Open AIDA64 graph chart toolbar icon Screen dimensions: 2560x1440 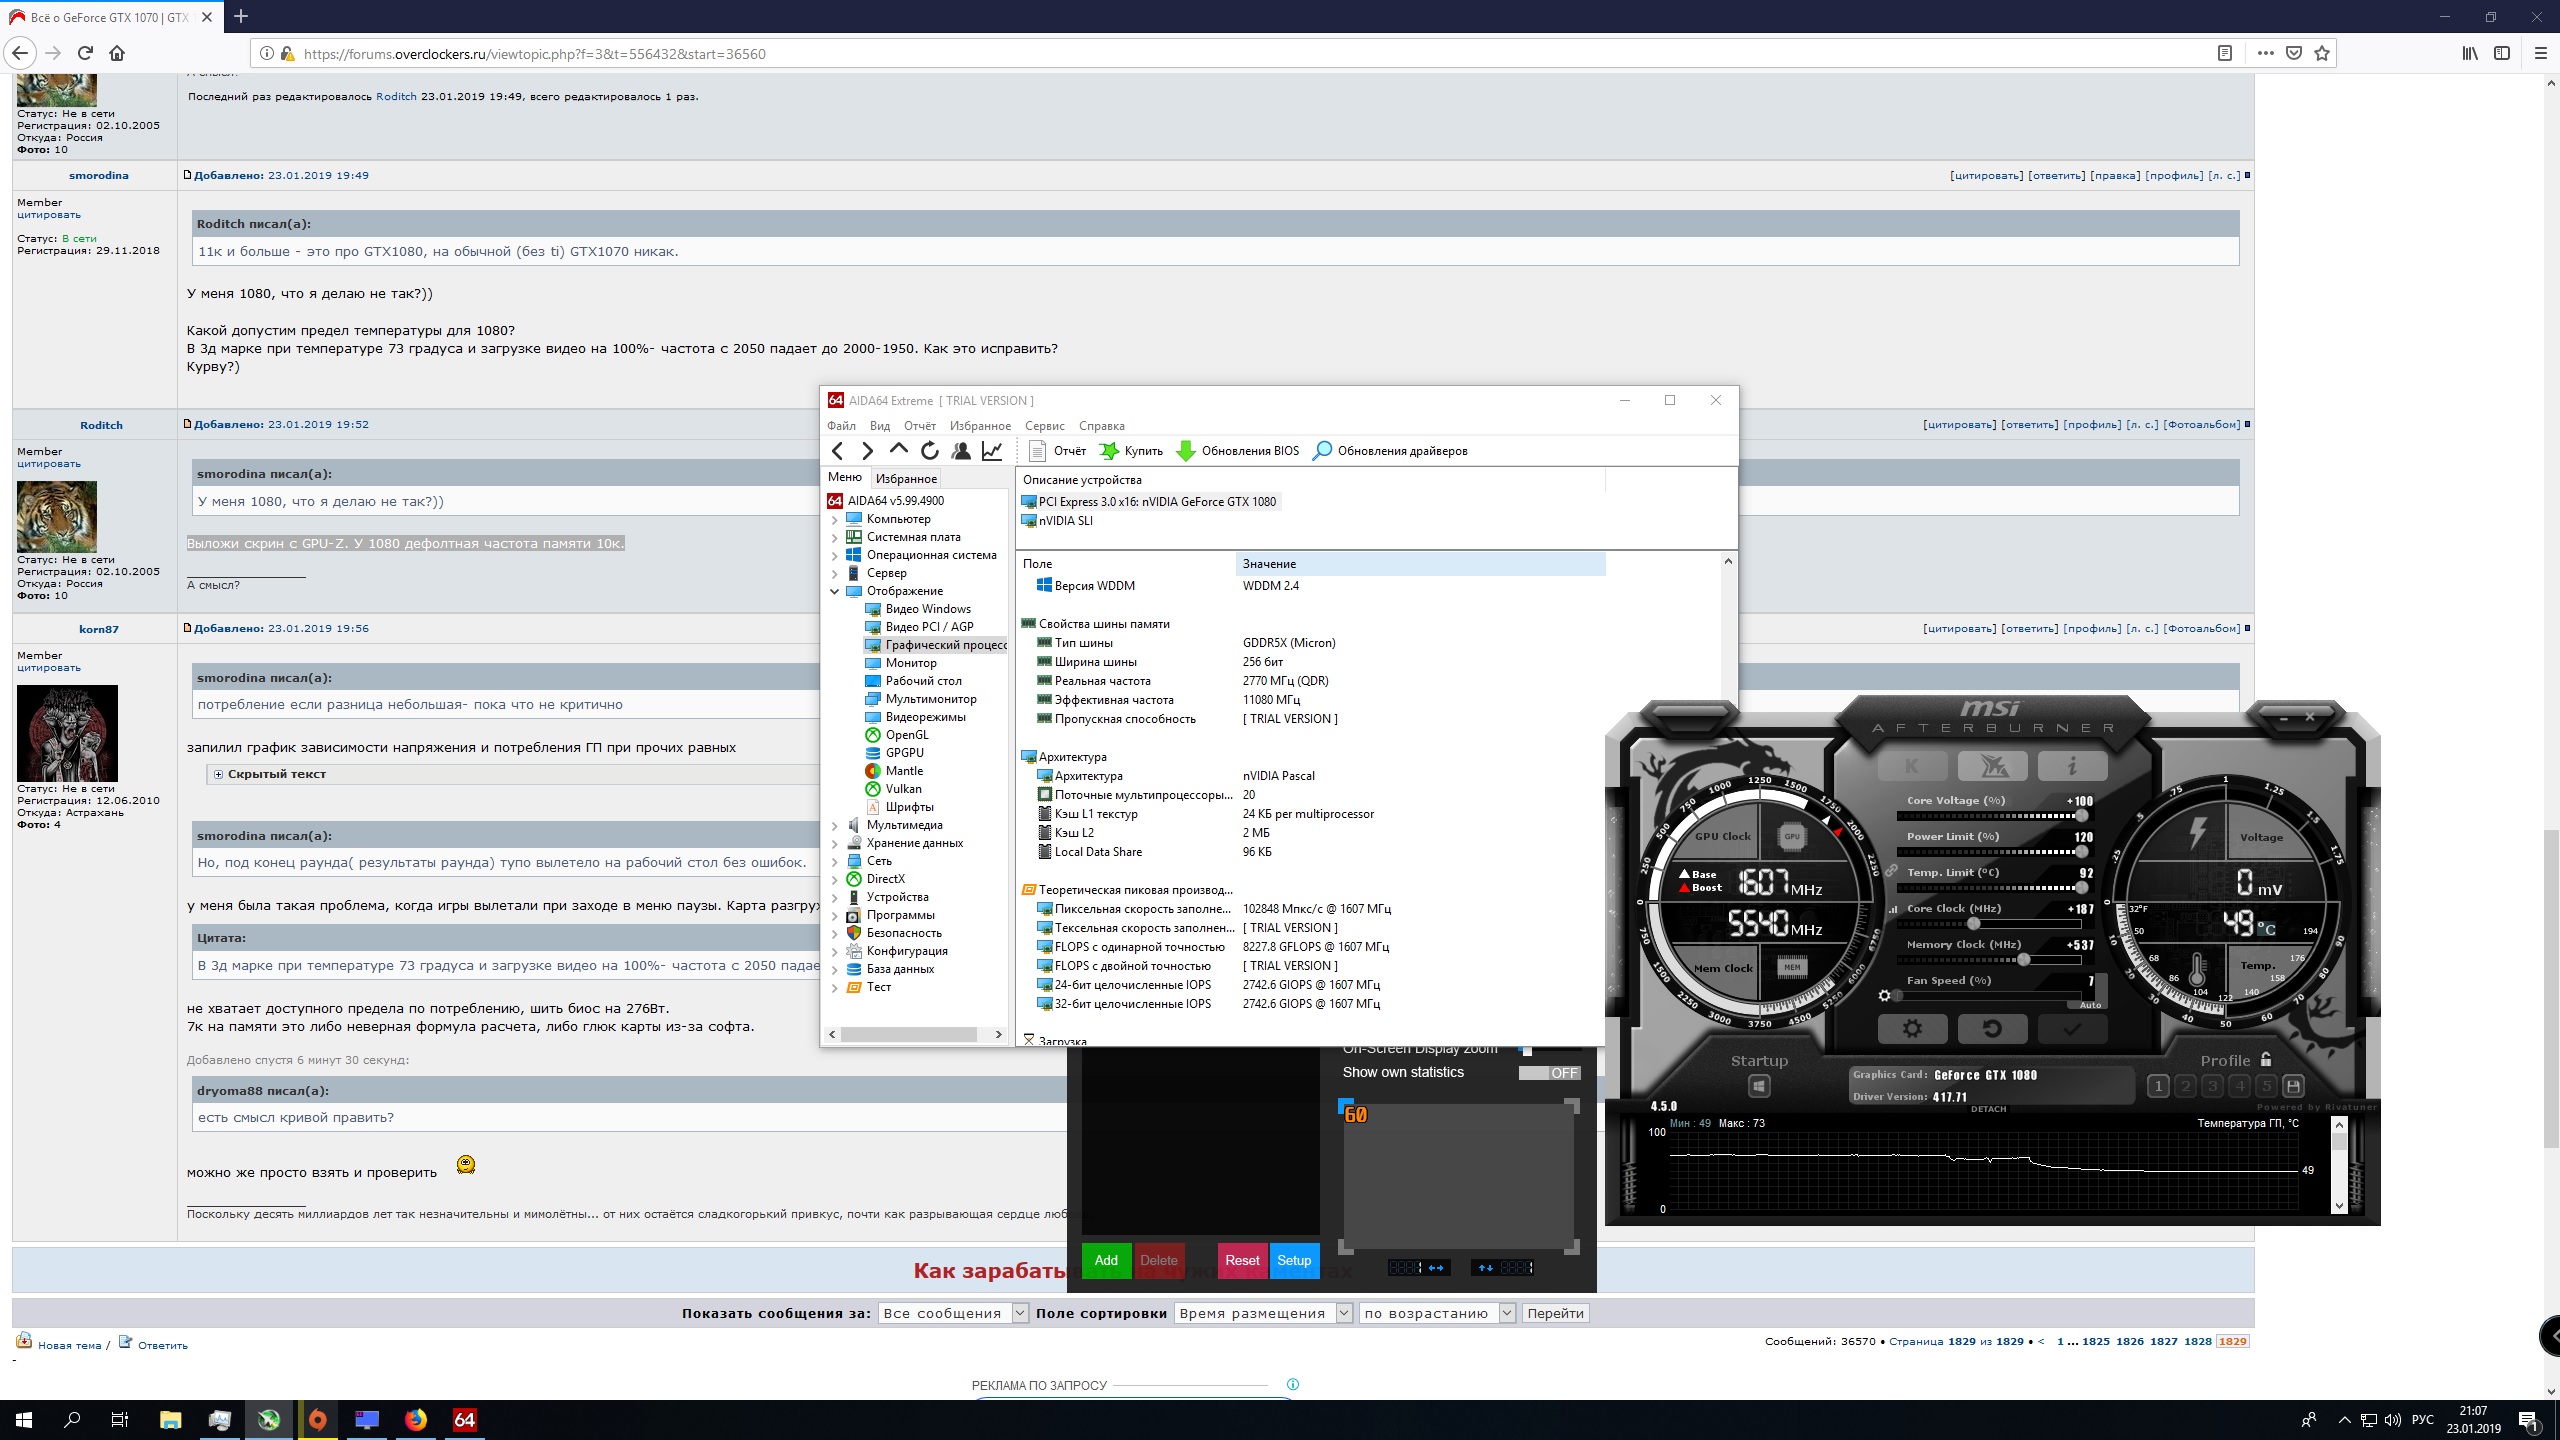click(x=992, y=451)
